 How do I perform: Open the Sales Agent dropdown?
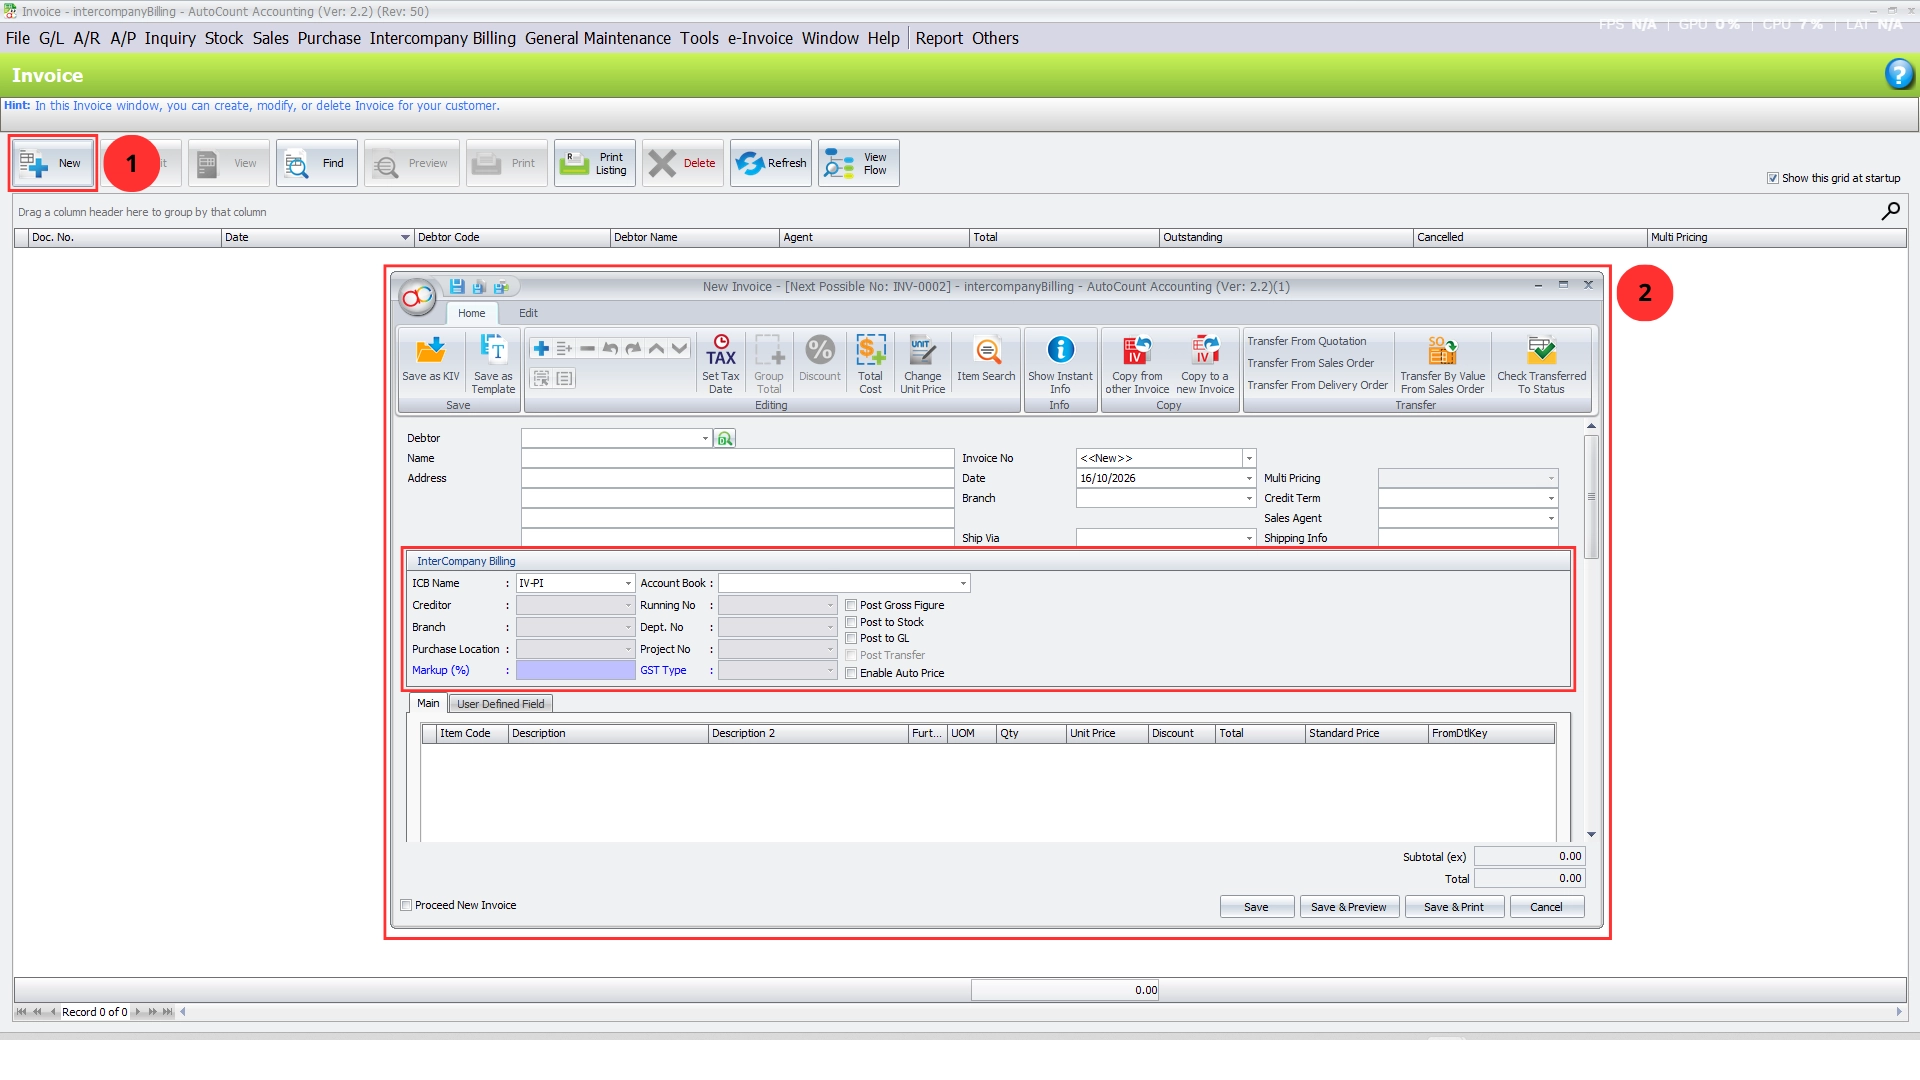click(x=1551, y=519)
